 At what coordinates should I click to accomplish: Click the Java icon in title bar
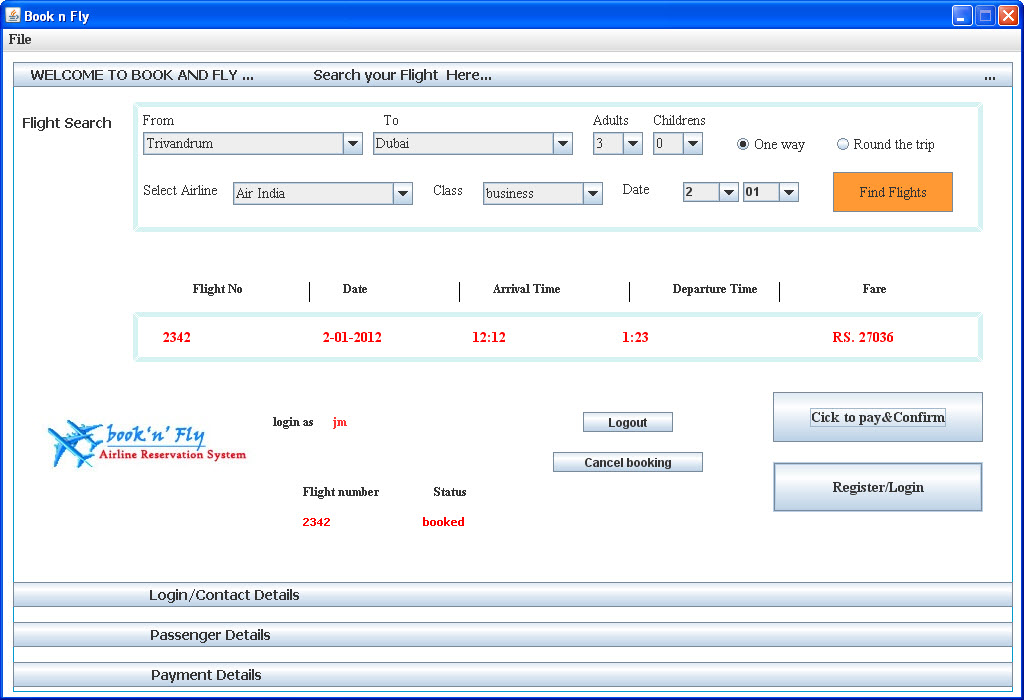tap(12, 15)
